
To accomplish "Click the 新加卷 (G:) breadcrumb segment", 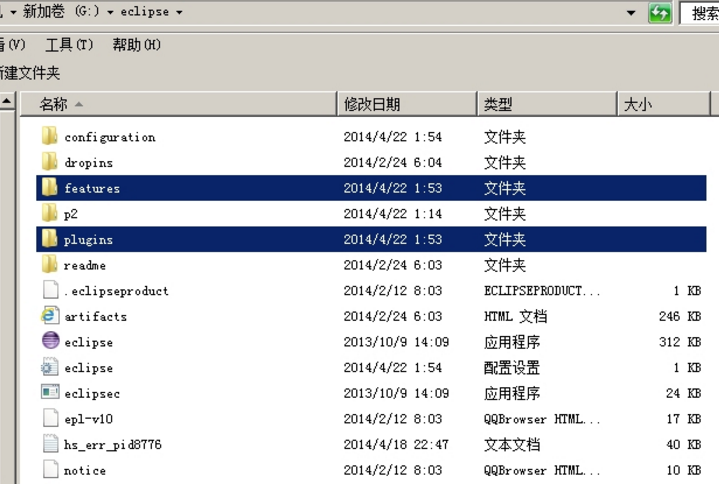I will tap(61, 11).
